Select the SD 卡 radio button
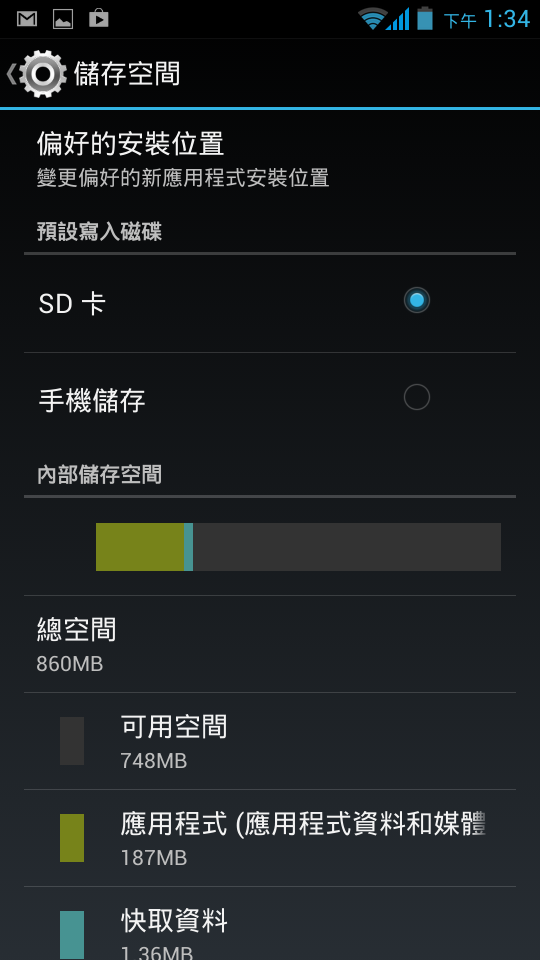Image resolution: width=540 pixels, height=960 pixels. pos(417,300)
